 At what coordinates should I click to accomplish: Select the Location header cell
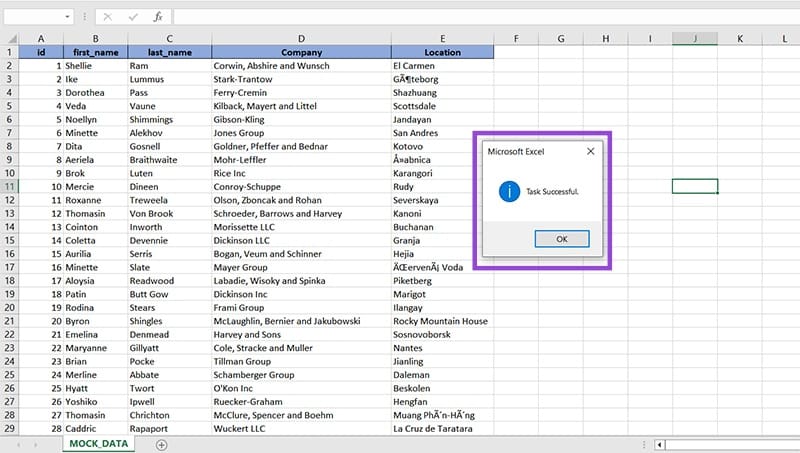click(x=442, y=52)
